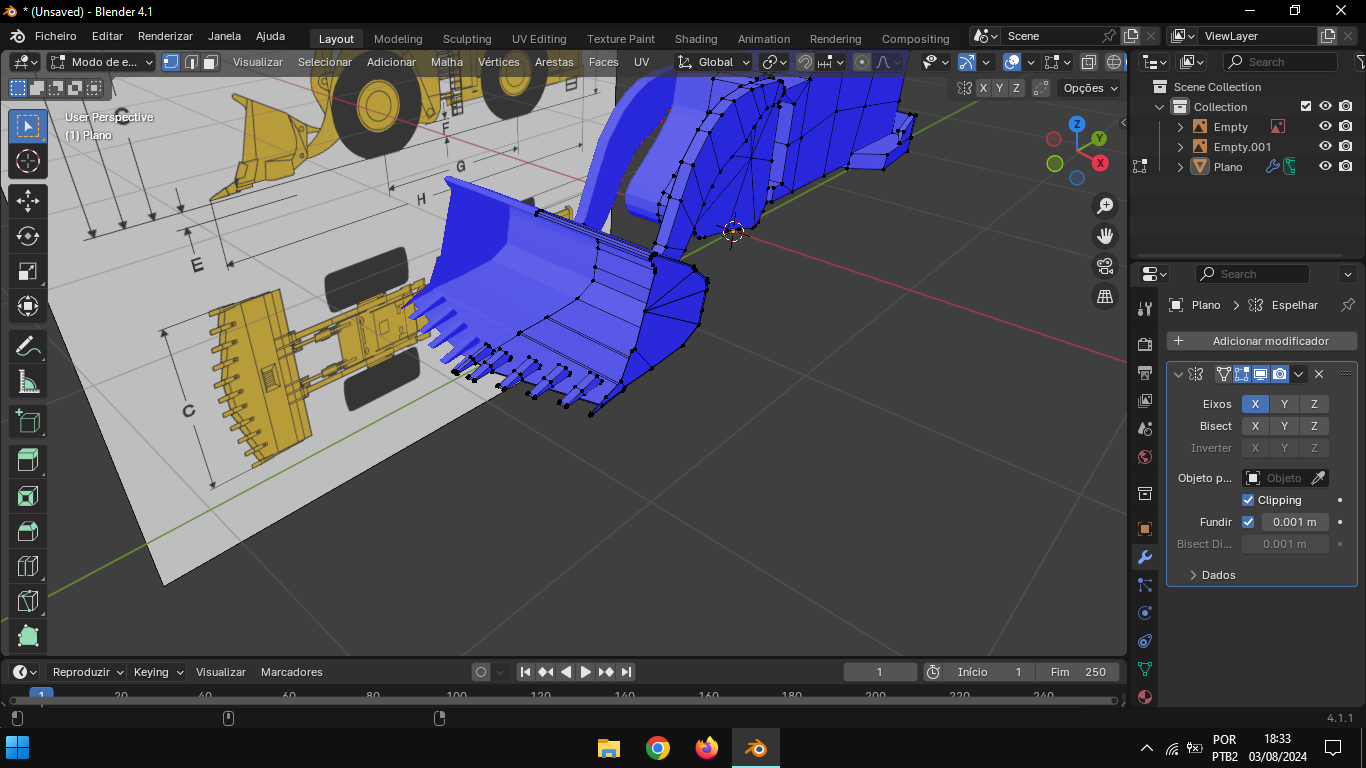Toggle the Fundir checkbox
The height and width of the screenshot is (768, 1366).
(x=1248, y=522)
